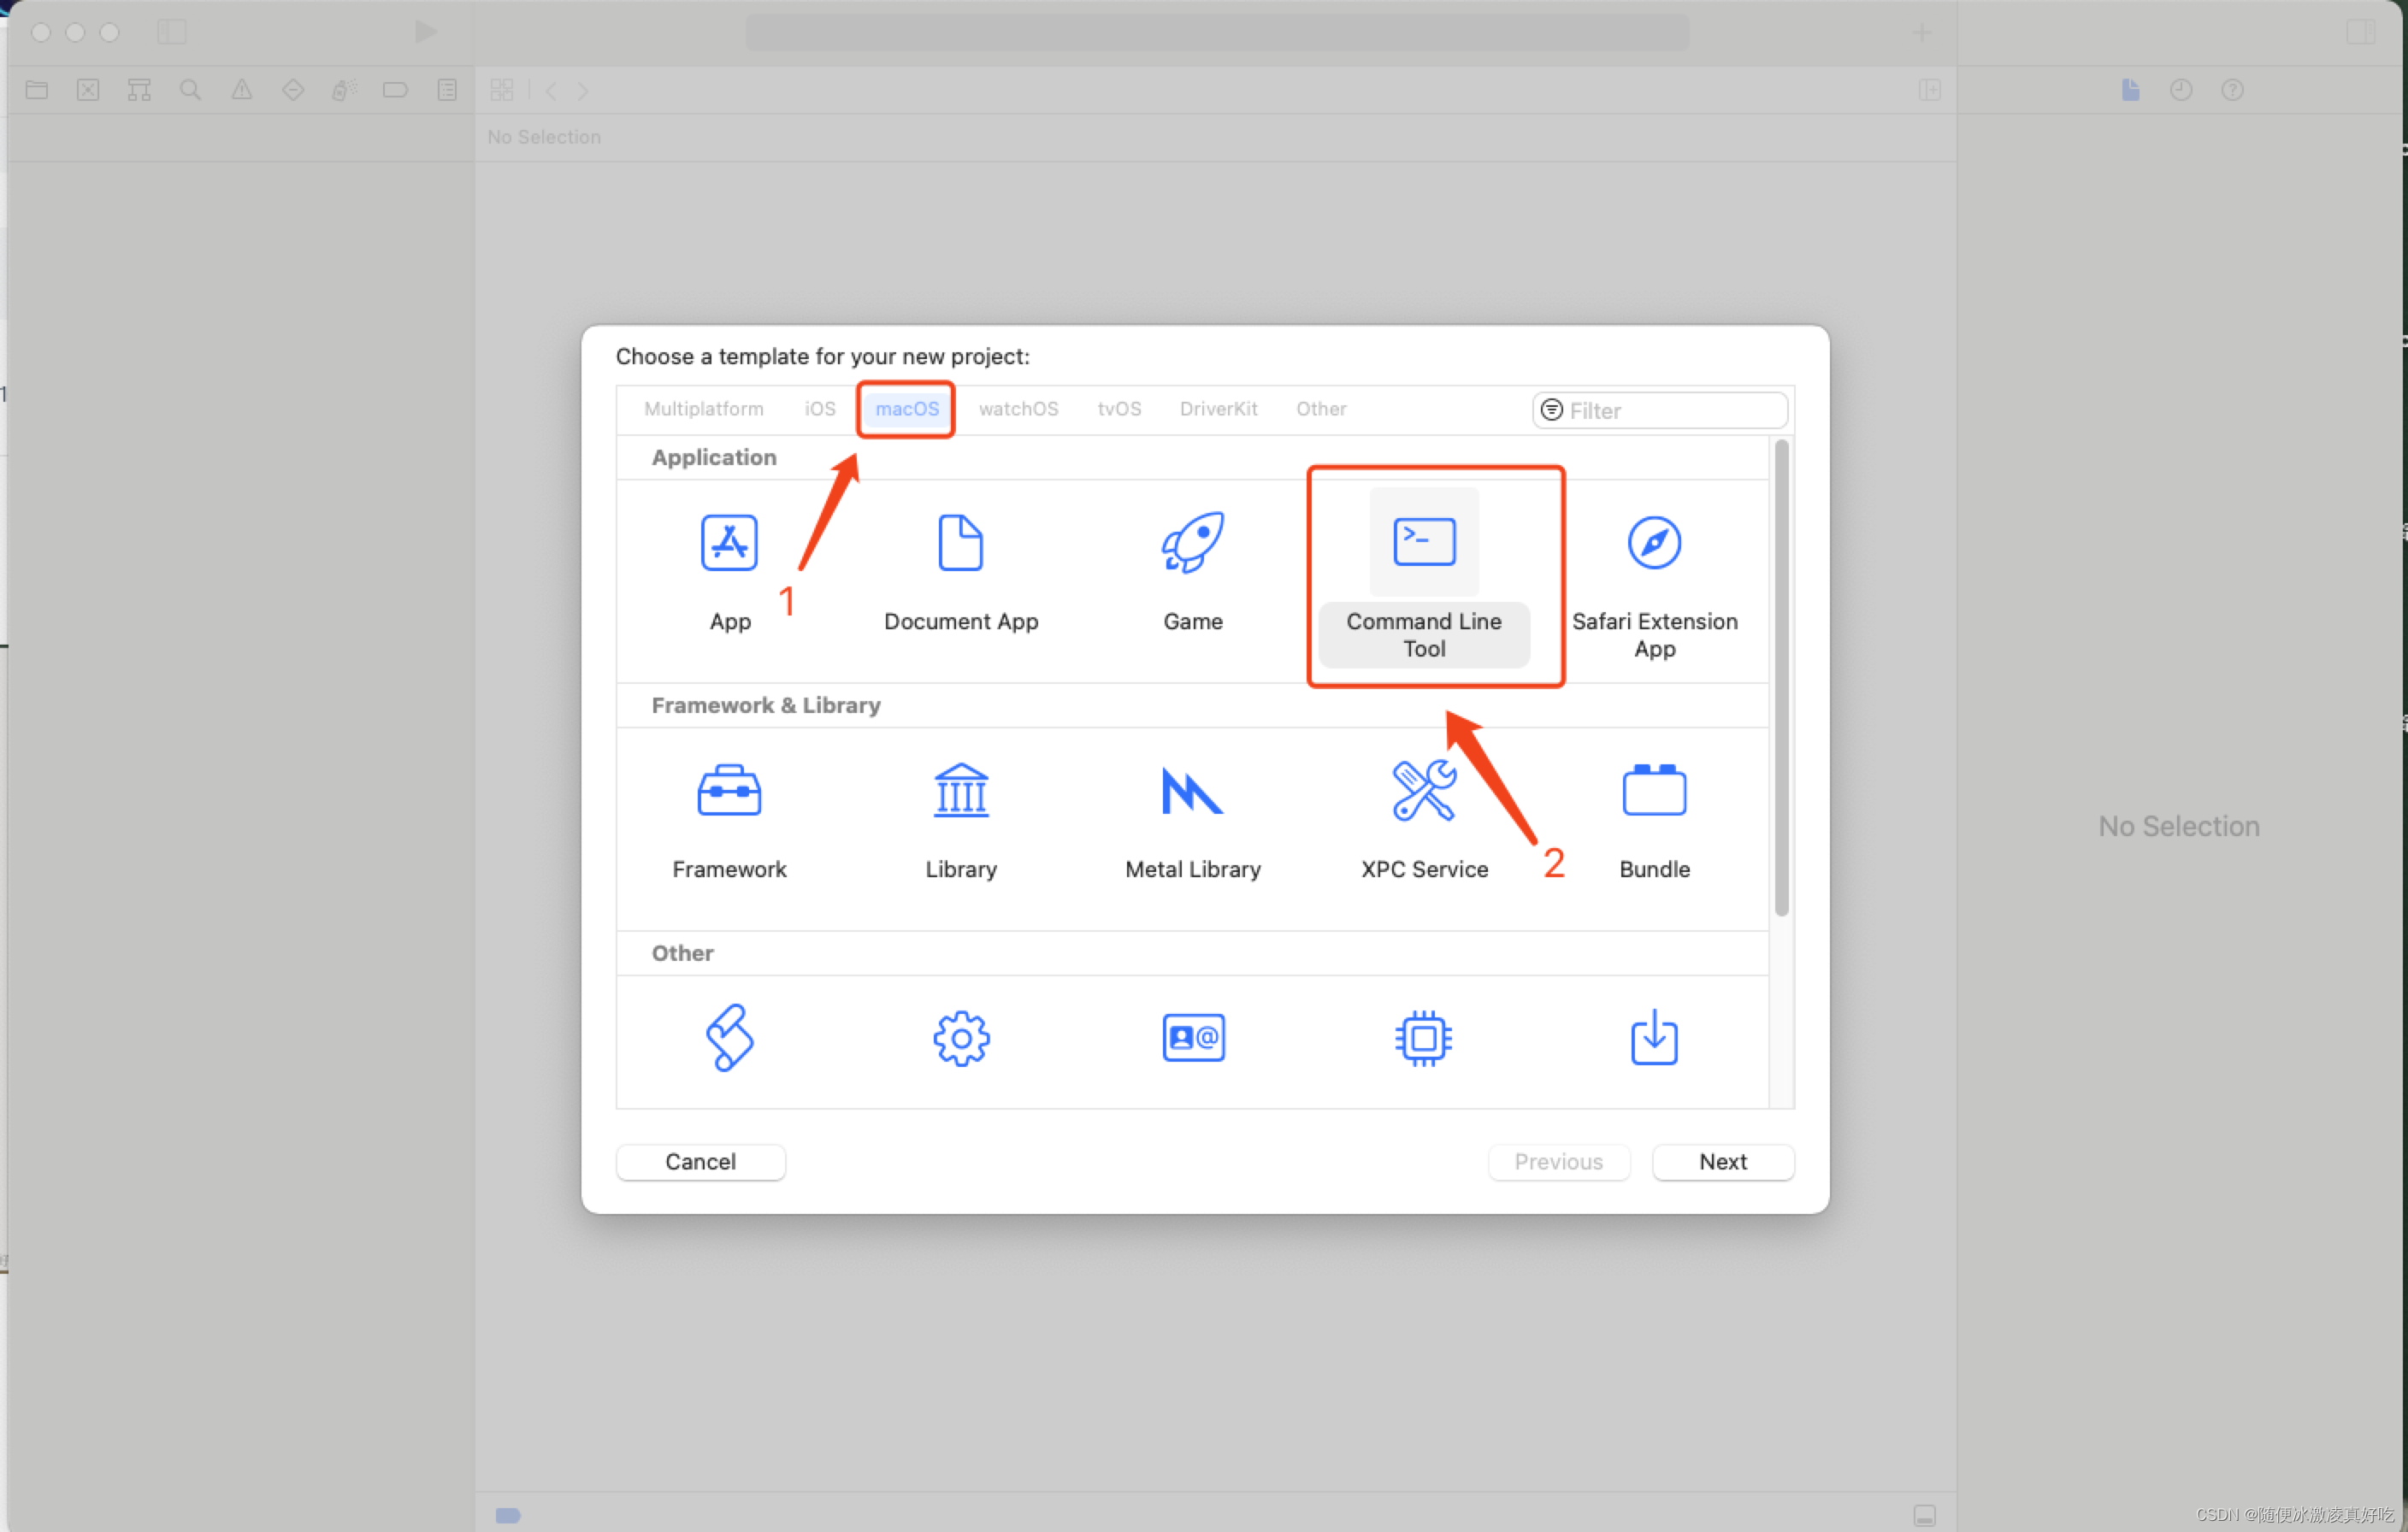Select the Library template icon
Viewport: 2408px width, 1532px height.
pyautogui.click(x=960, y=791)
